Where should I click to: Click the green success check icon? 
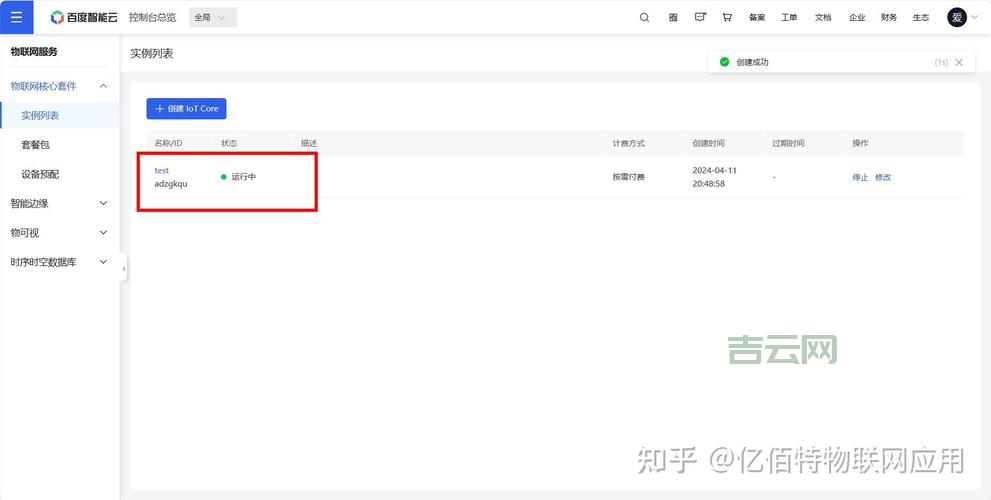pyautogui.click(x=724, y=62)
